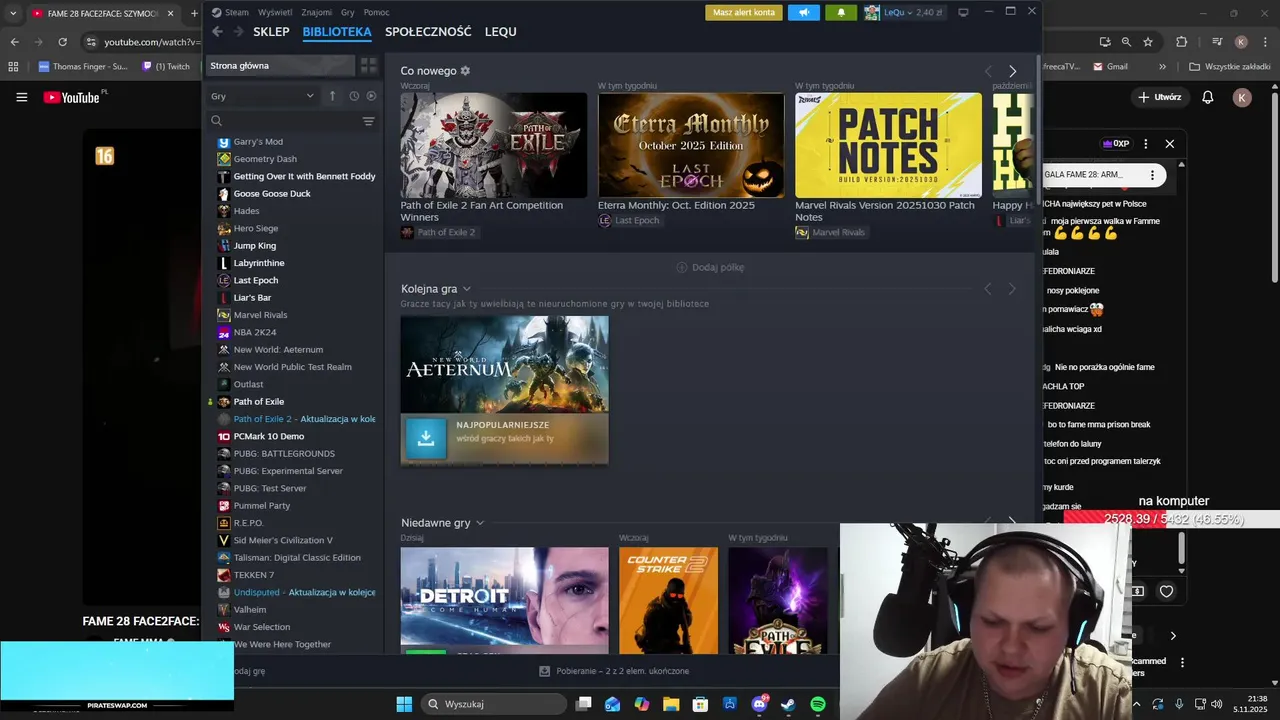Open the Counter-Strike 2 recent game tile
1280x720 pixels.
[668, 600]
